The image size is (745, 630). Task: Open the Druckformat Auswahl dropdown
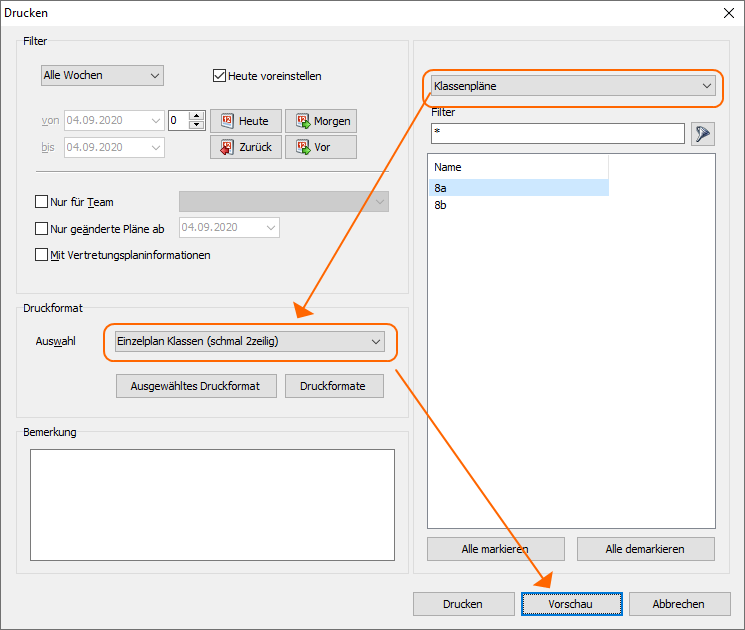250,342
